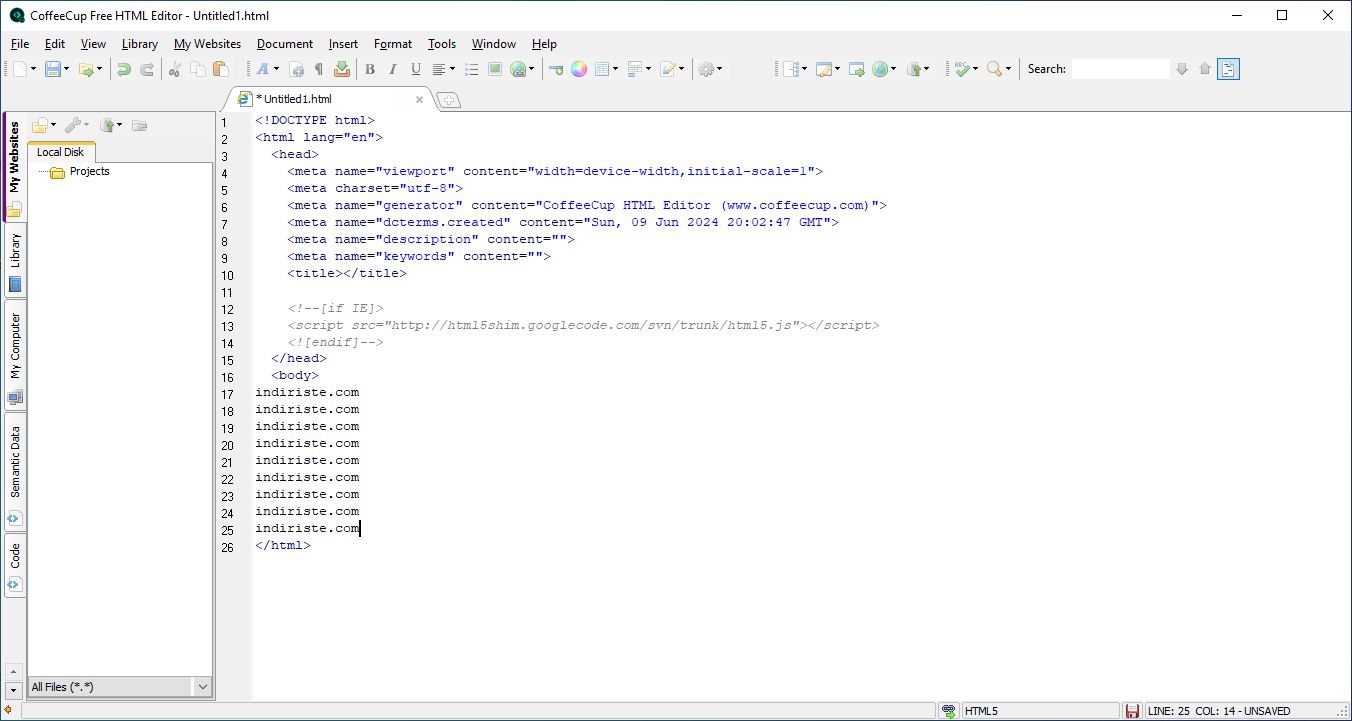The height and width of the screenshot is (721, 1352).
Task: Insert a bulleted list
Action: pyautogui.click(x=472, y=69)
